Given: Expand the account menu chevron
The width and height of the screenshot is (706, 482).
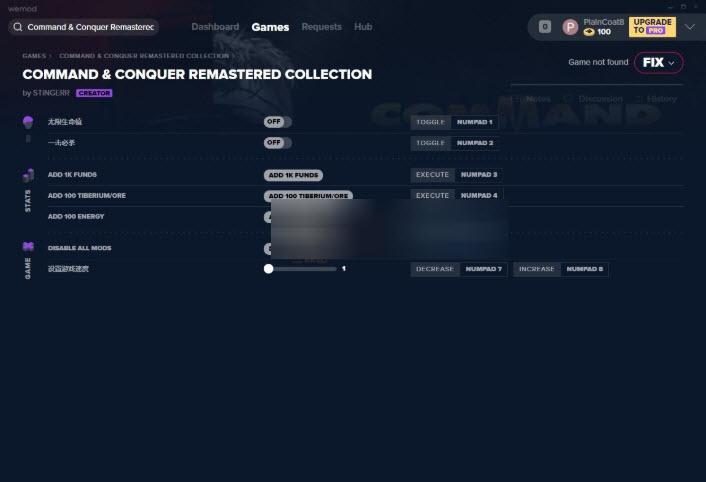Looking at the screenshot, I should coord(690,27).
